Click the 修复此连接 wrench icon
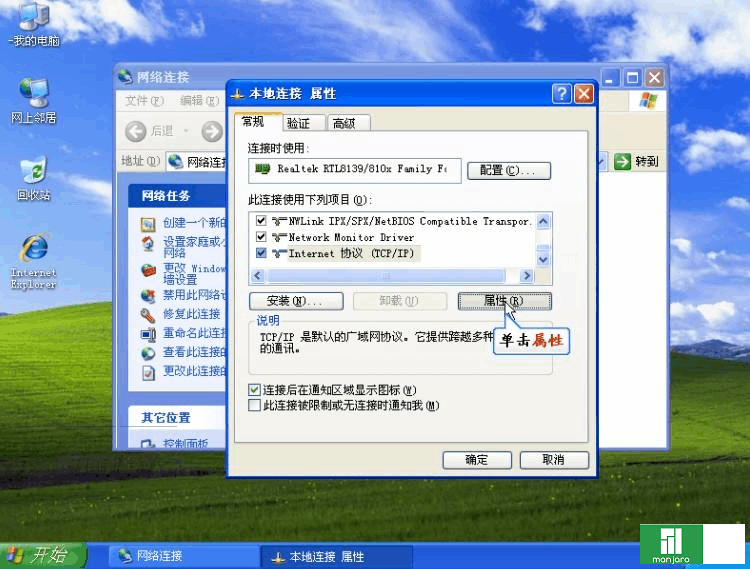 (148, 315)
